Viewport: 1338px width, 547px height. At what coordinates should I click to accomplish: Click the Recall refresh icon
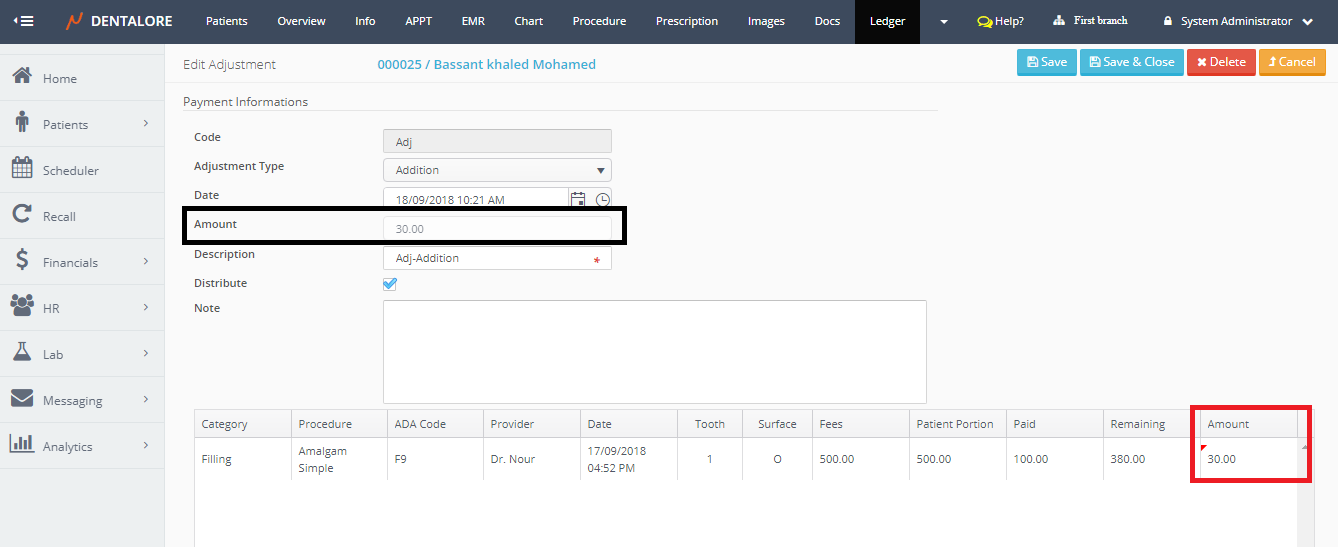click(21, 215)
